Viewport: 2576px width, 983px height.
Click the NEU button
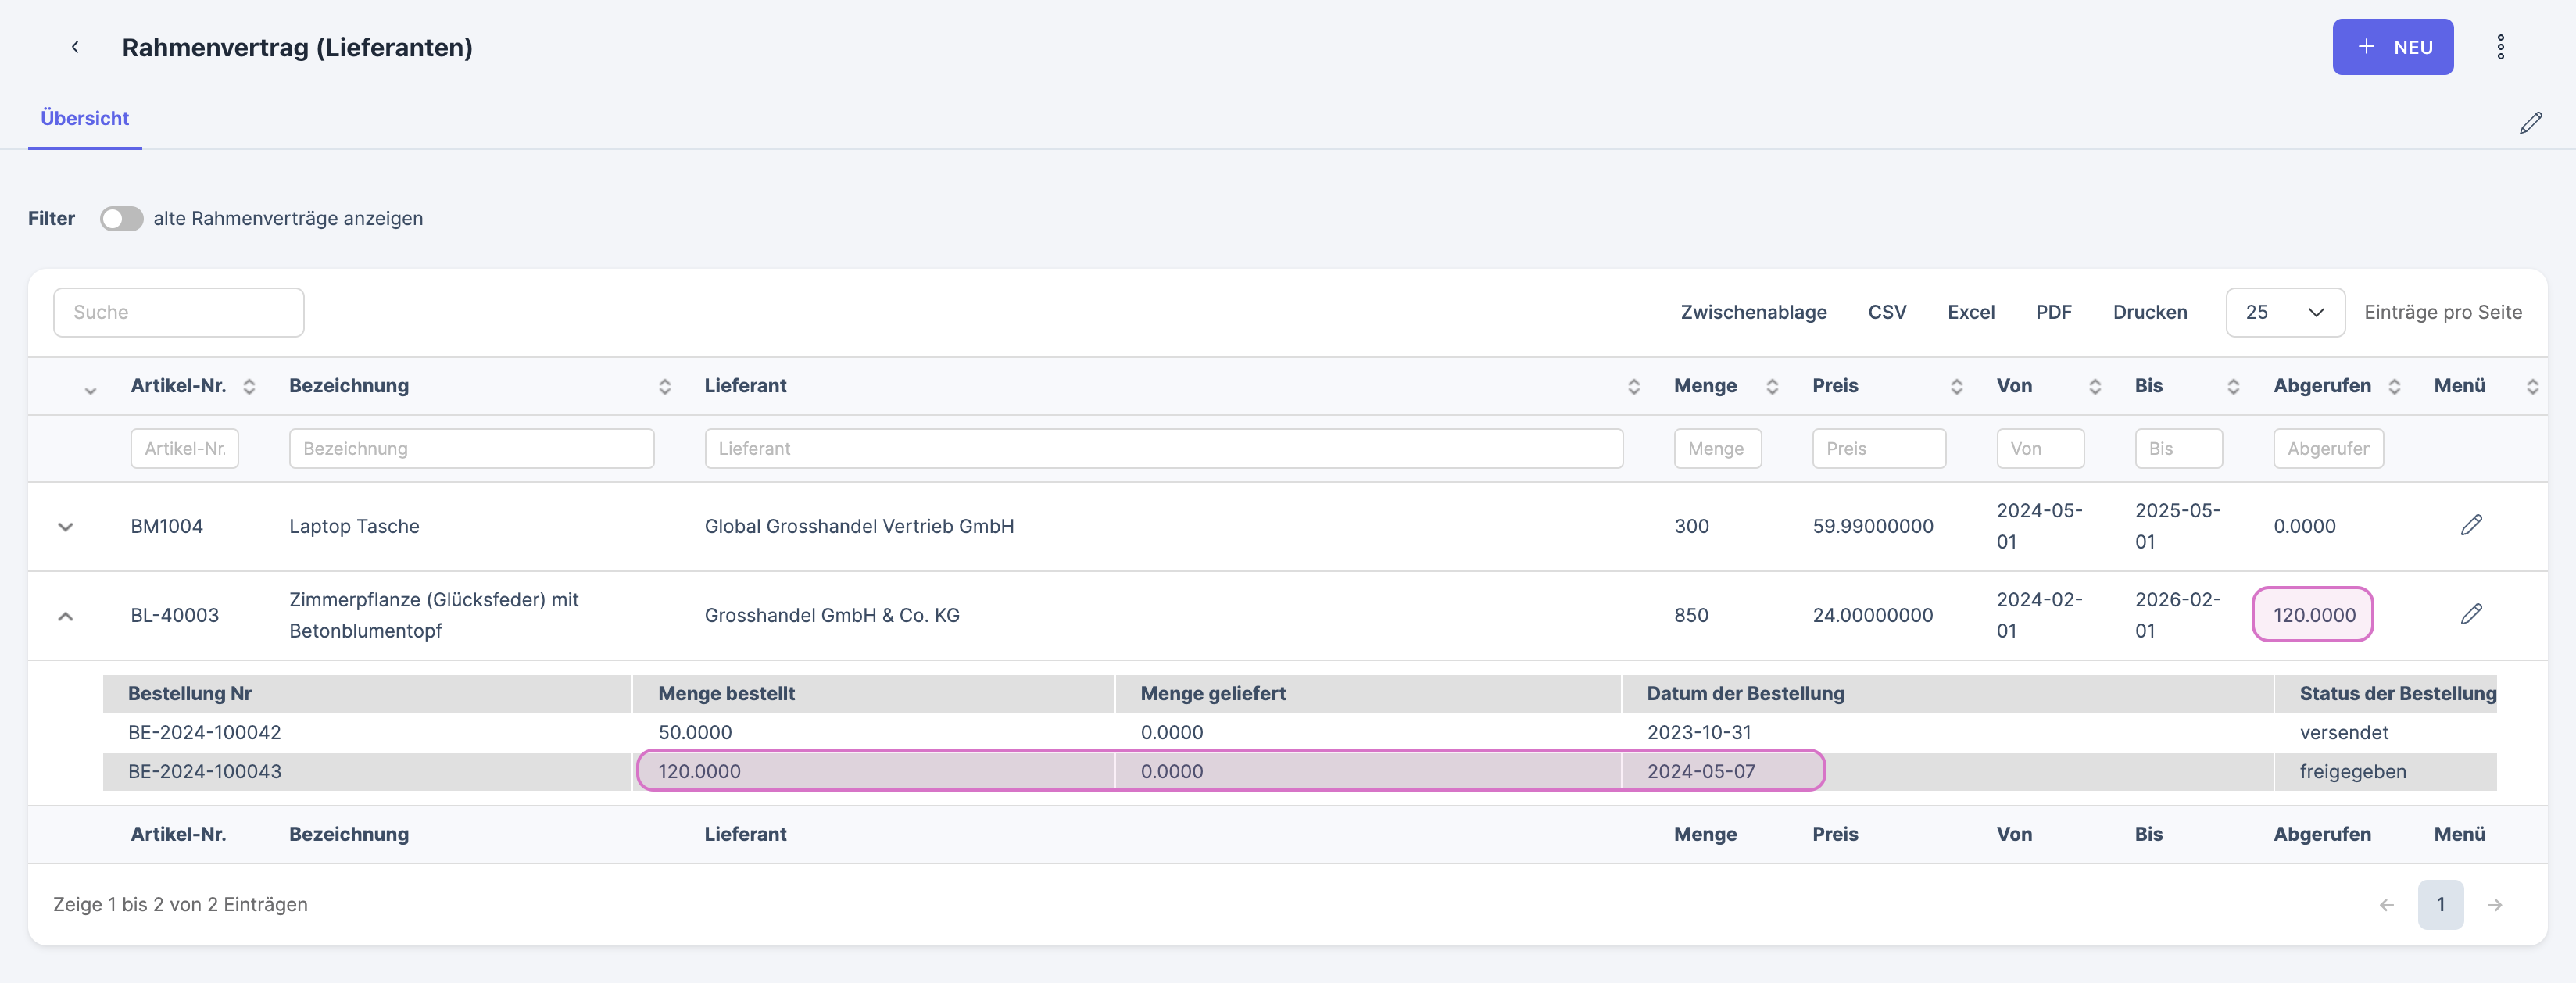[x=2392, y=47]
